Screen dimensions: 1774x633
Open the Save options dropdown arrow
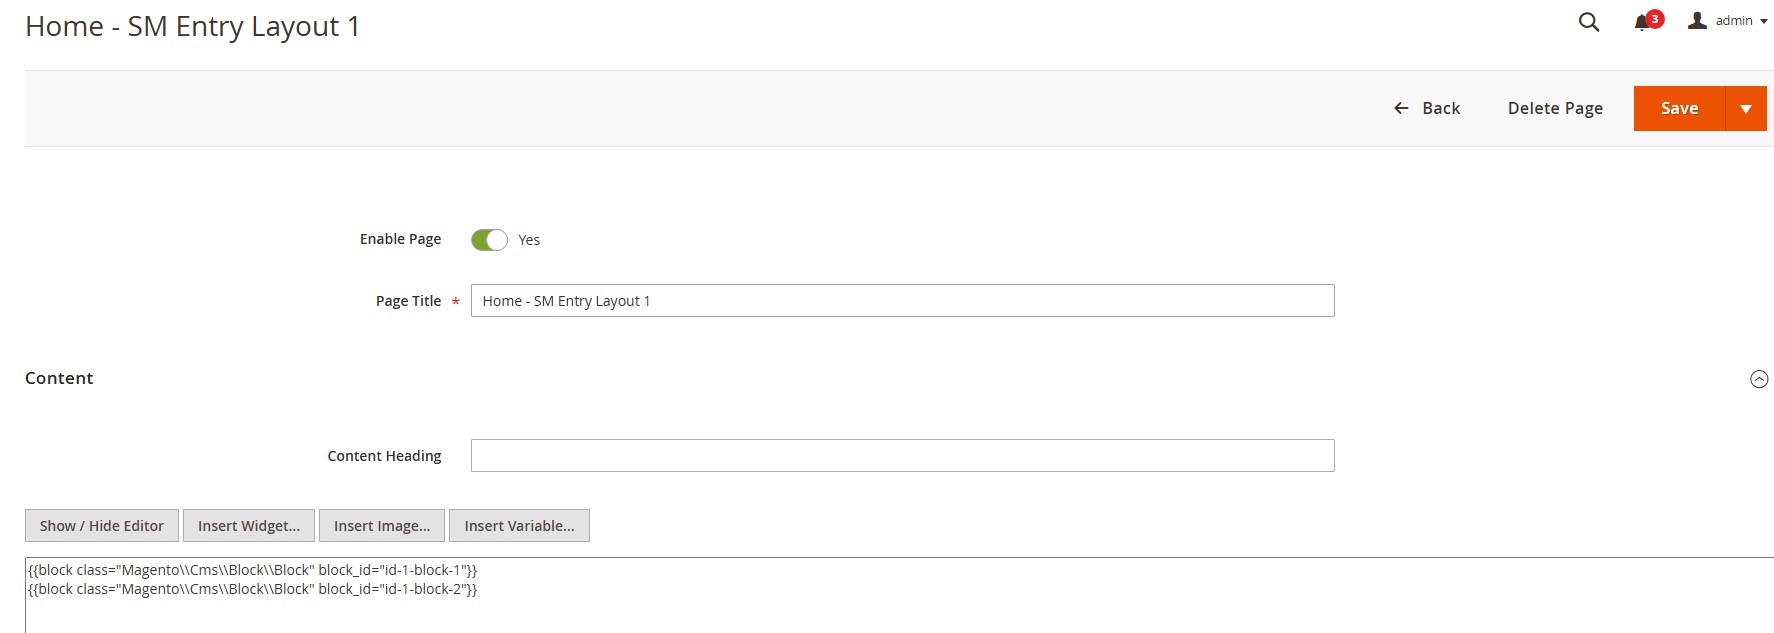coord(1746,109)
